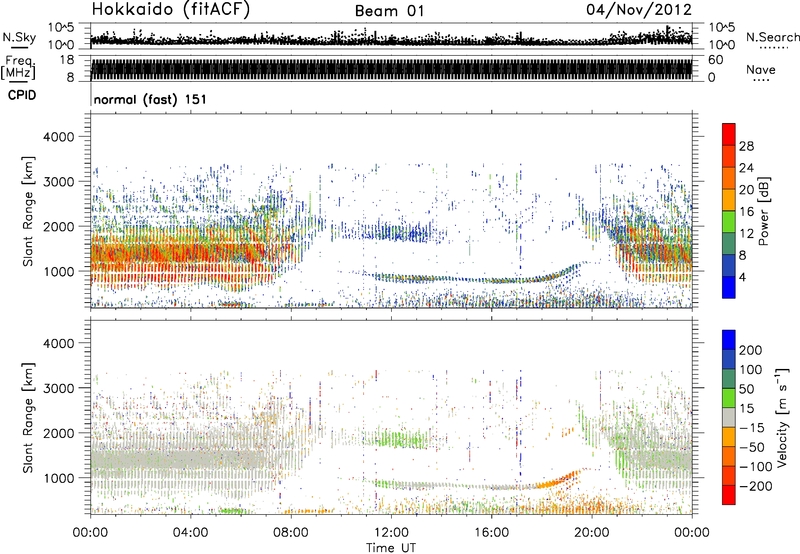
Task: Click the "N.Sky" axis label
Action: 19,37
